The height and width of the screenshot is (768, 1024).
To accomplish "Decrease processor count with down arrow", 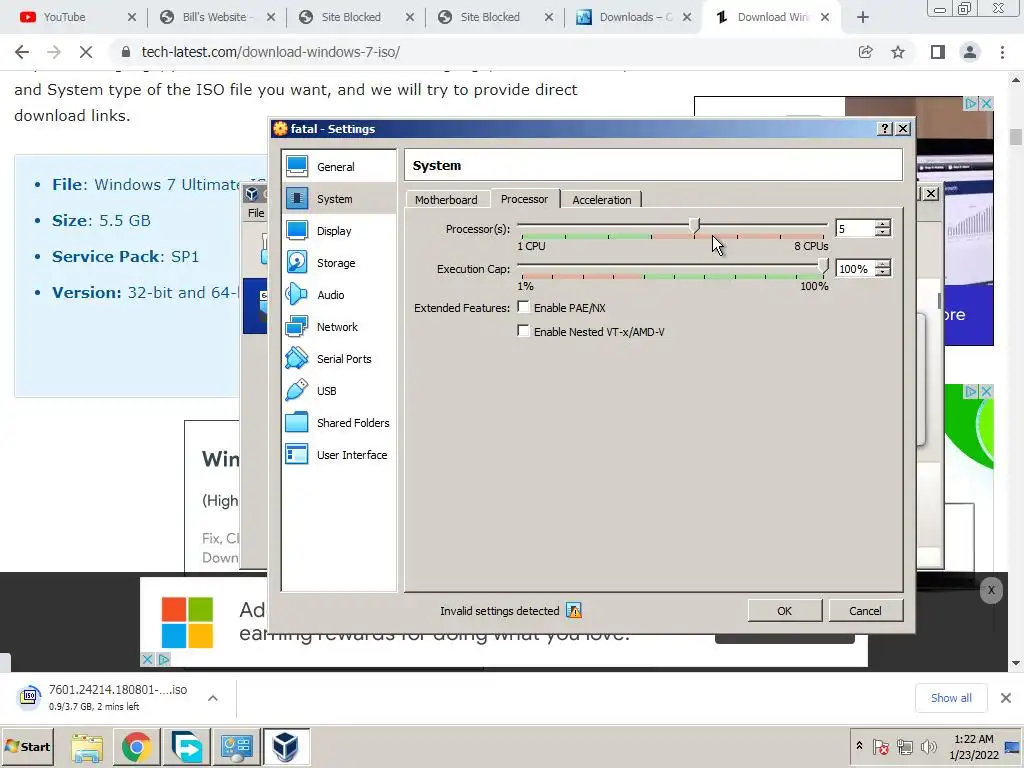I will pyautogui.click(x=883, y=232).
